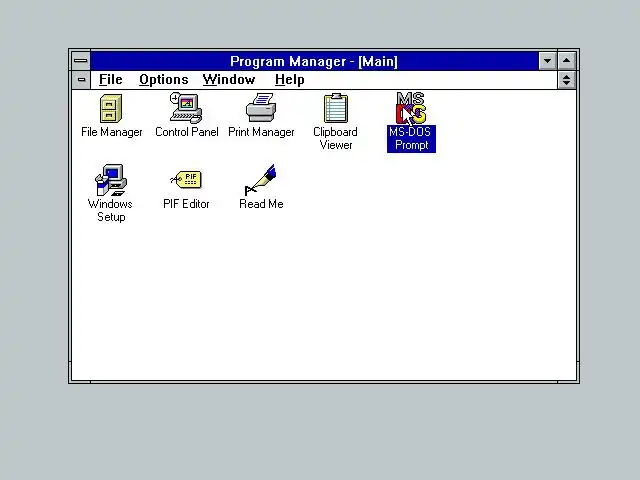Open Program Manager control menu box

pyautogui.click(x=81, y=61)
